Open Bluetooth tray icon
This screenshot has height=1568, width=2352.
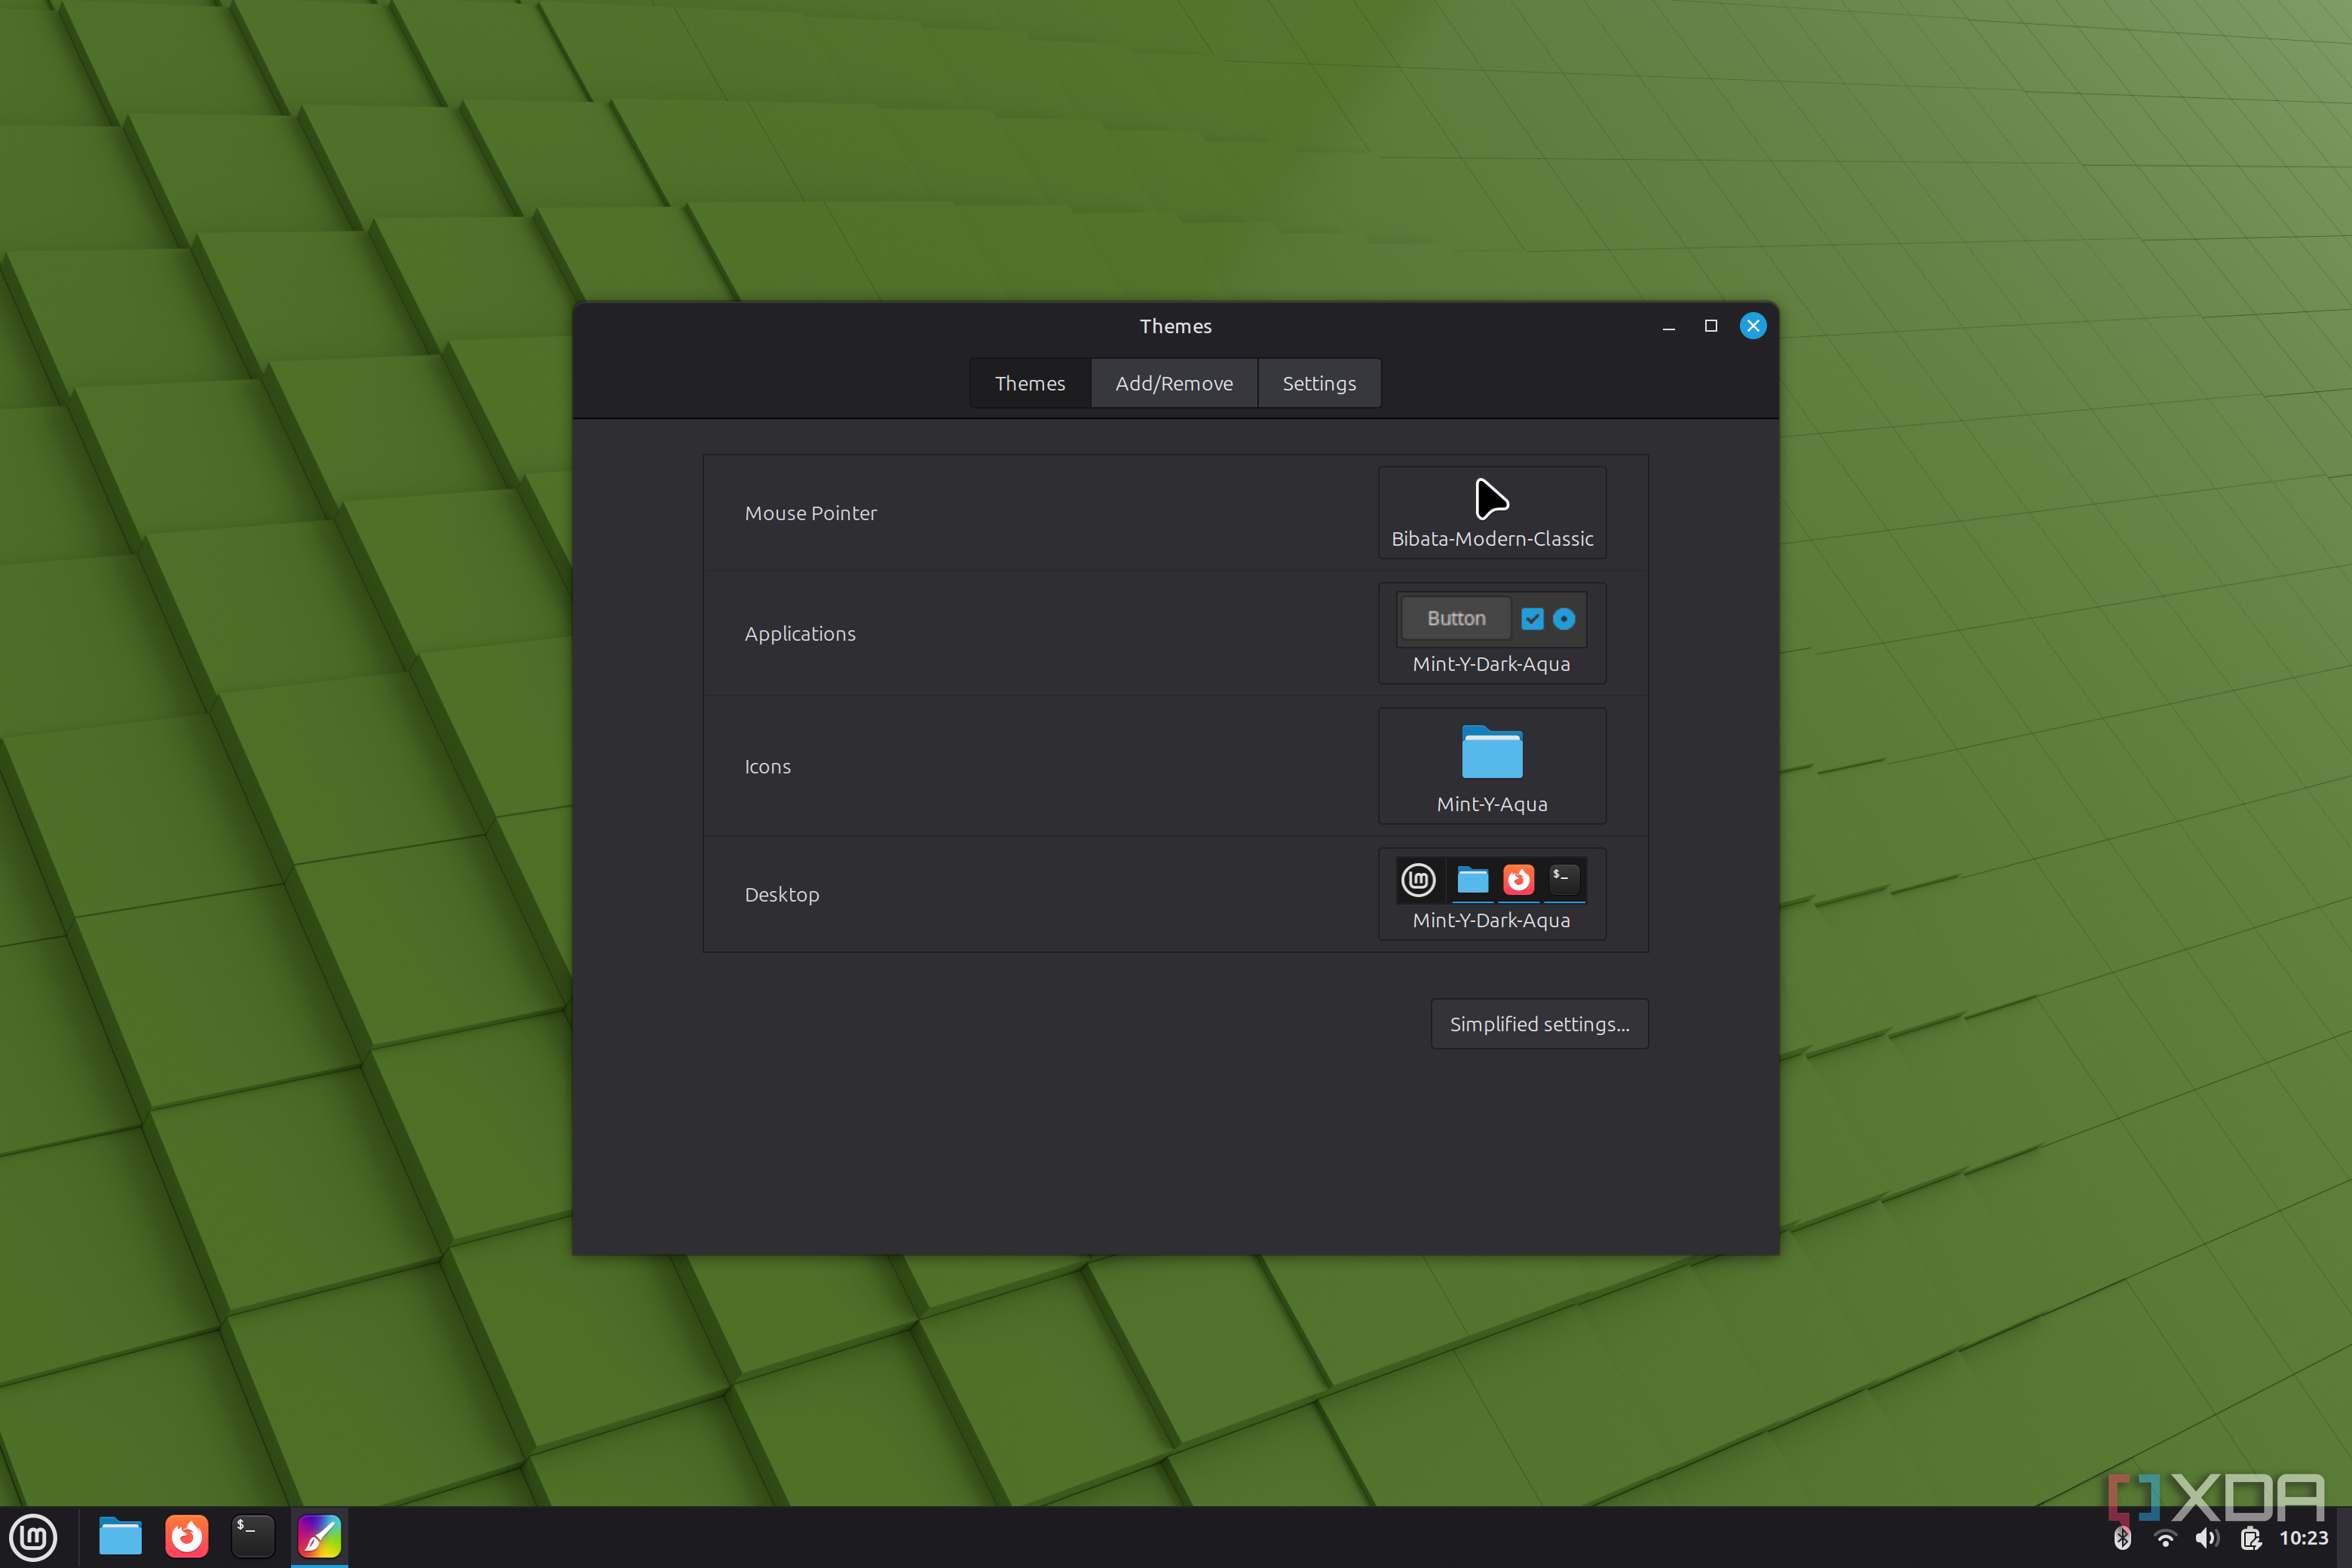click(2122, 1538)
